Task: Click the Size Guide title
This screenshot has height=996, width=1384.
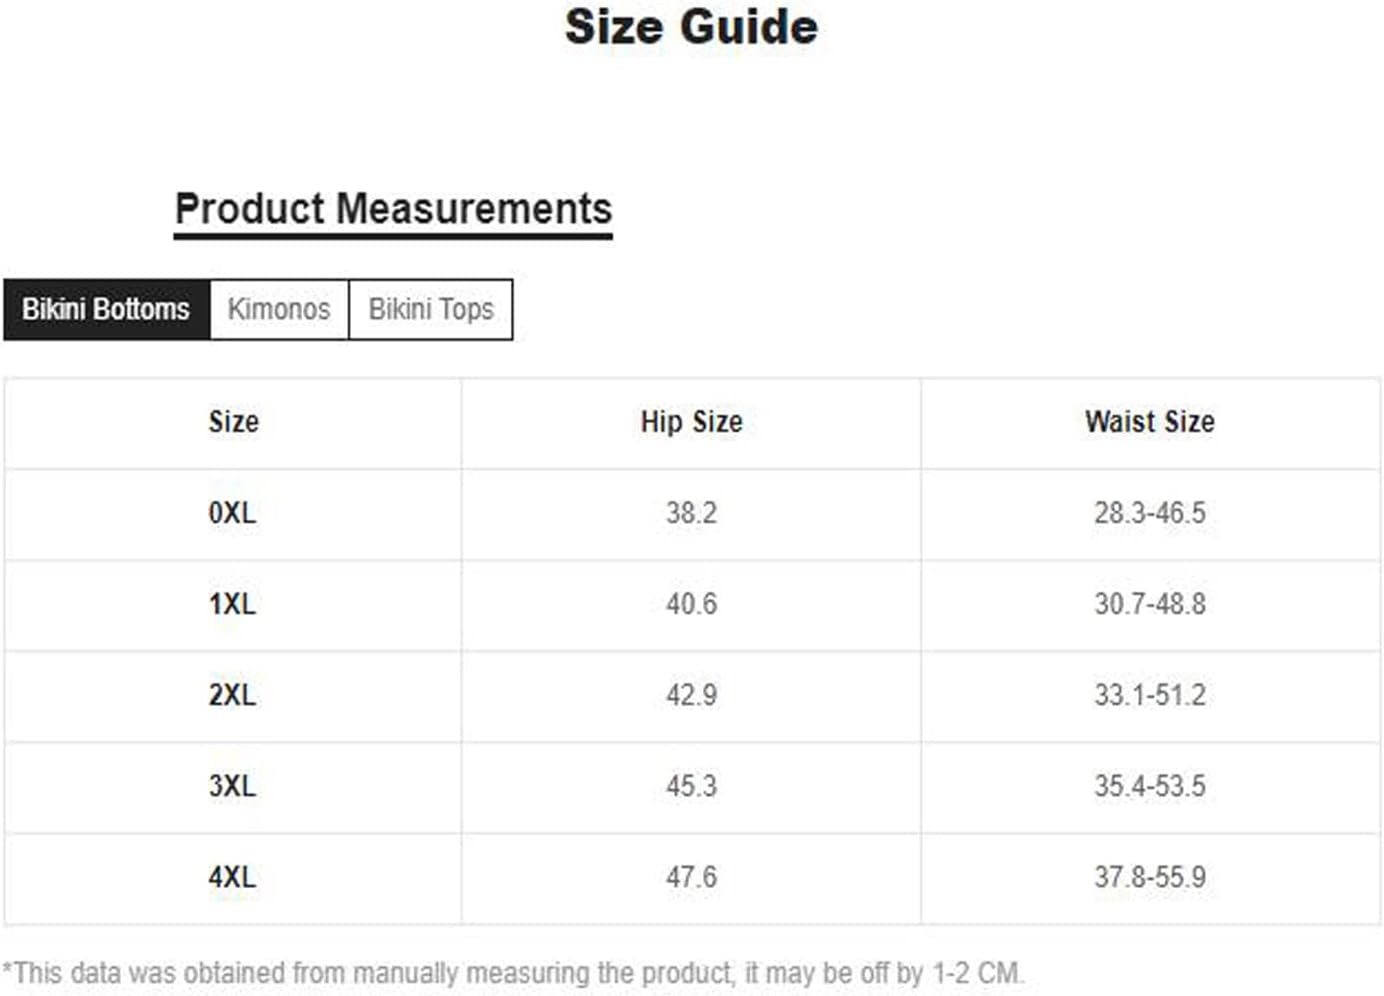Action: (x=691, y=27)
